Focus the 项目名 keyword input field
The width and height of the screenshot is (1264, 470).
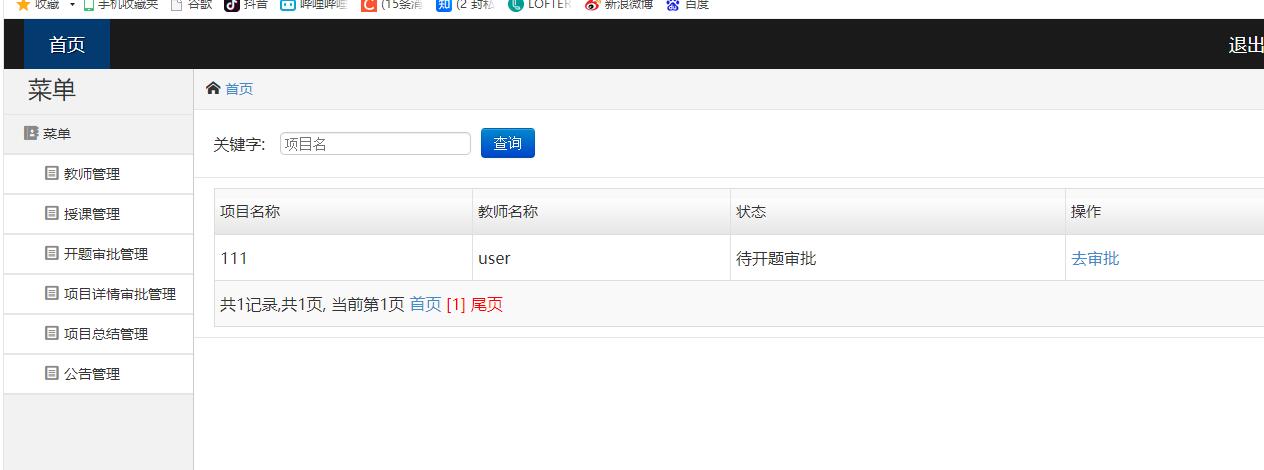(x=375, y=144)
